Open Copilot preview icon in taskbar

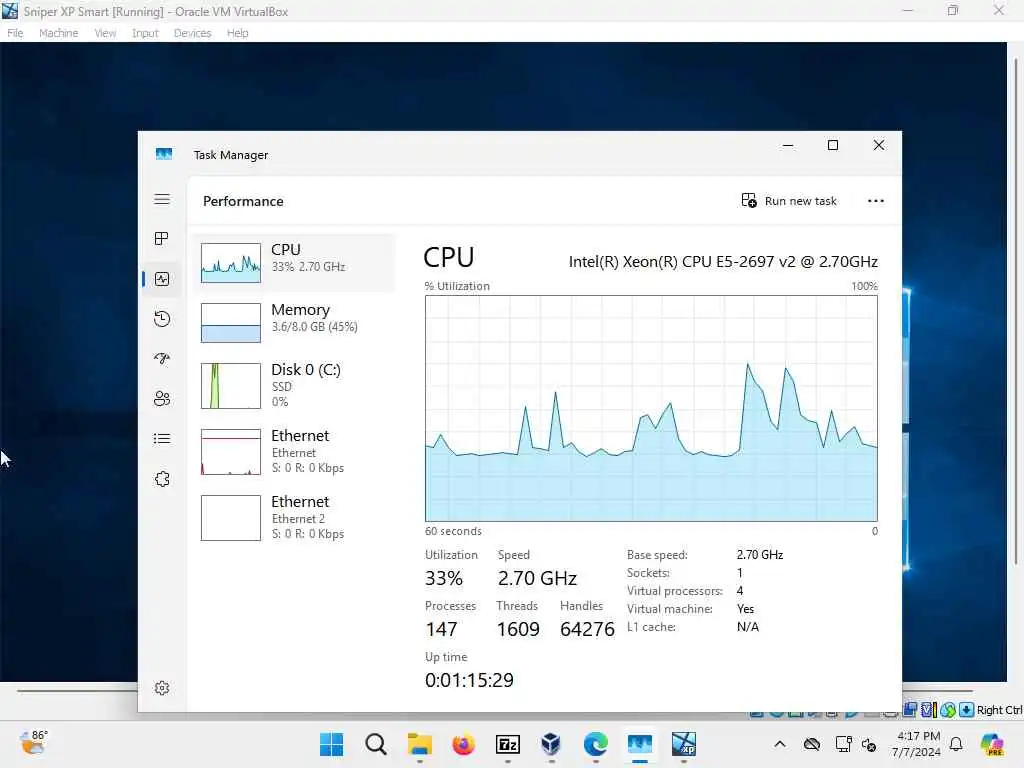point(993,744)
